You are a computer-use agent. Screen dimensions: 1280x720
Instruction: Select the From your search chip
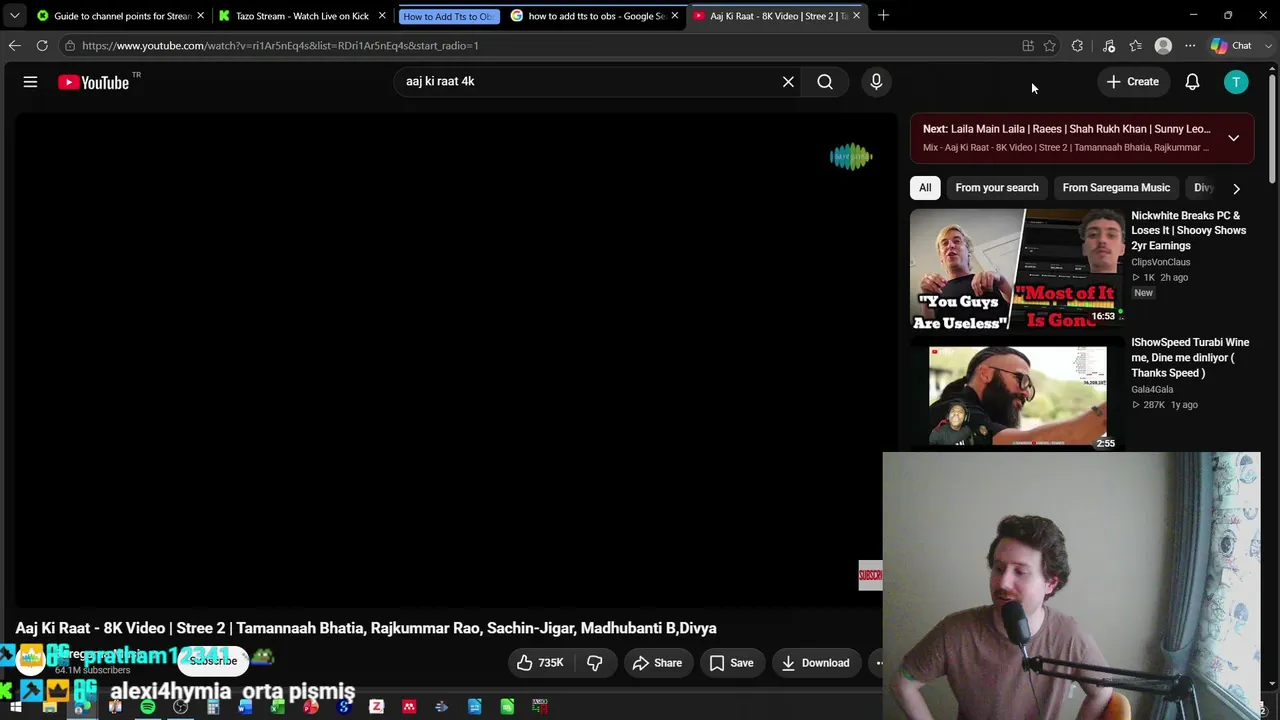coord(997,188)
